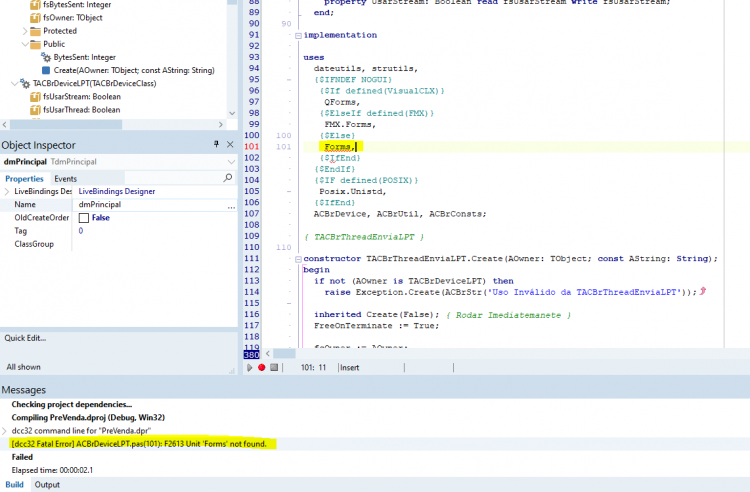Stop macro recording
750x492 pixels.
point(274,368)
